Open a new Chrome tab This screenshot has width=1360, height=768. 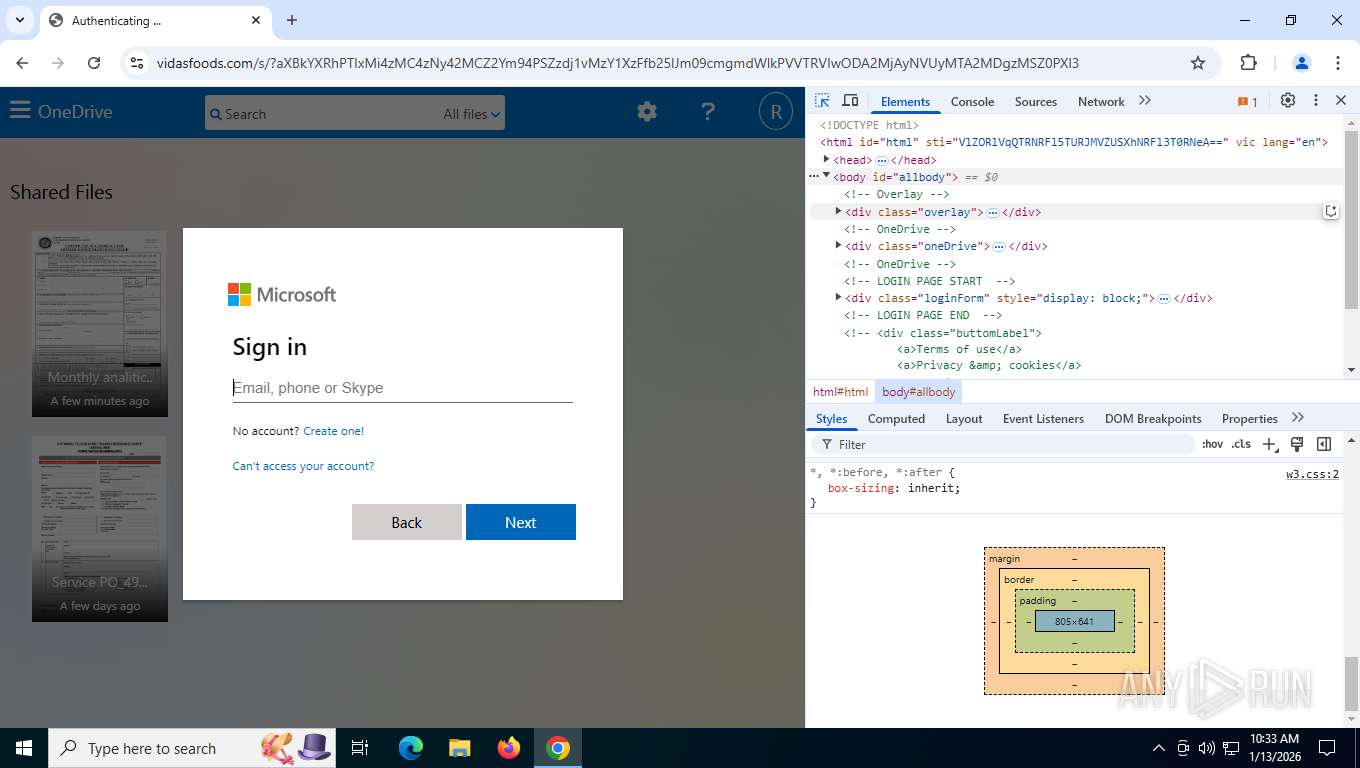(292, 20)
